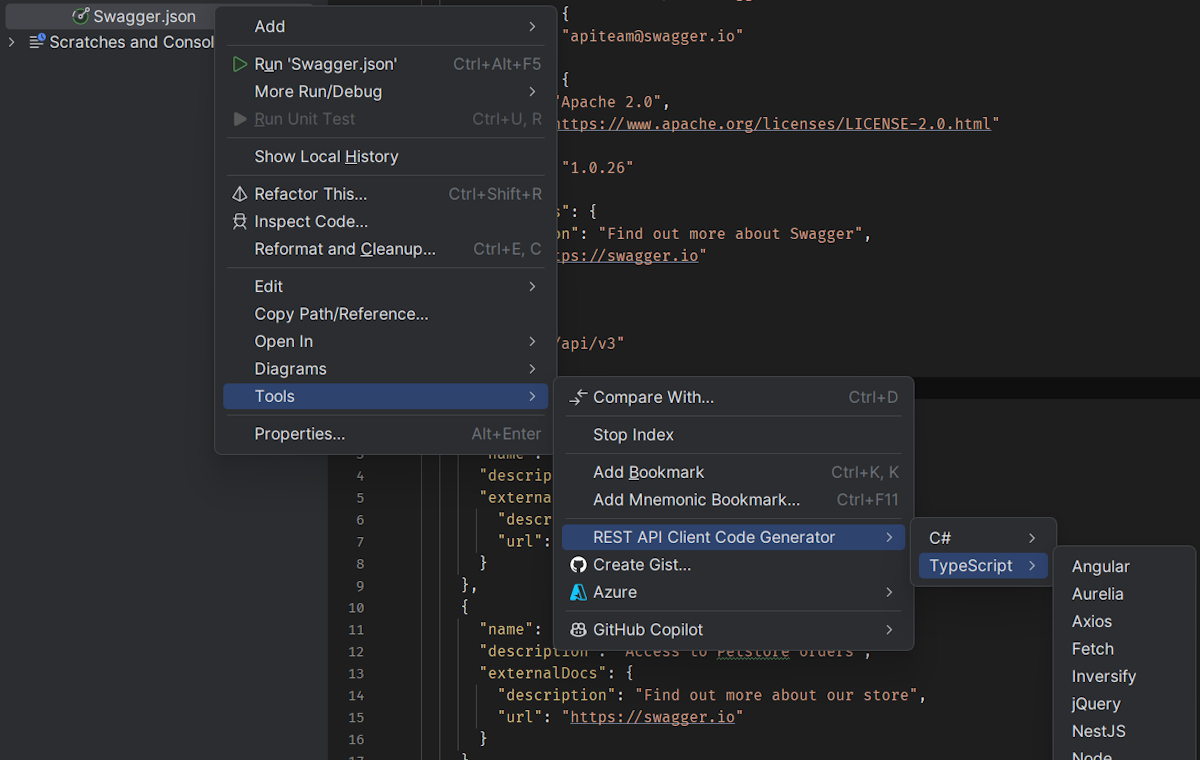
Task: Expand the More Run/Debug submenu arrow
Action: tap(532, 91)
